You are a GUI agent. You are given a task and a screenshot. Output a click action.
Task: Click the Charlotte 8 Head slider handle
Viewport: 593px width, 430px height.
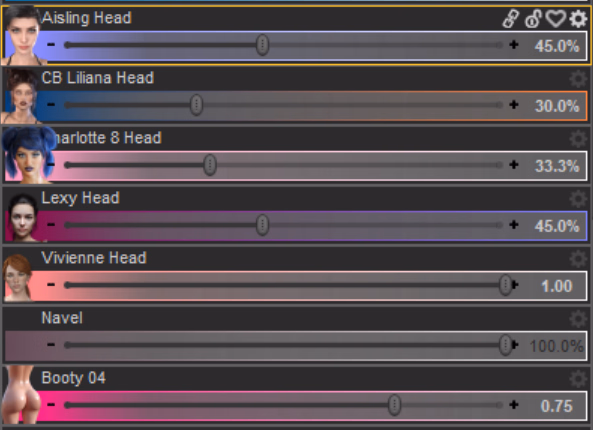pos(210,165)
